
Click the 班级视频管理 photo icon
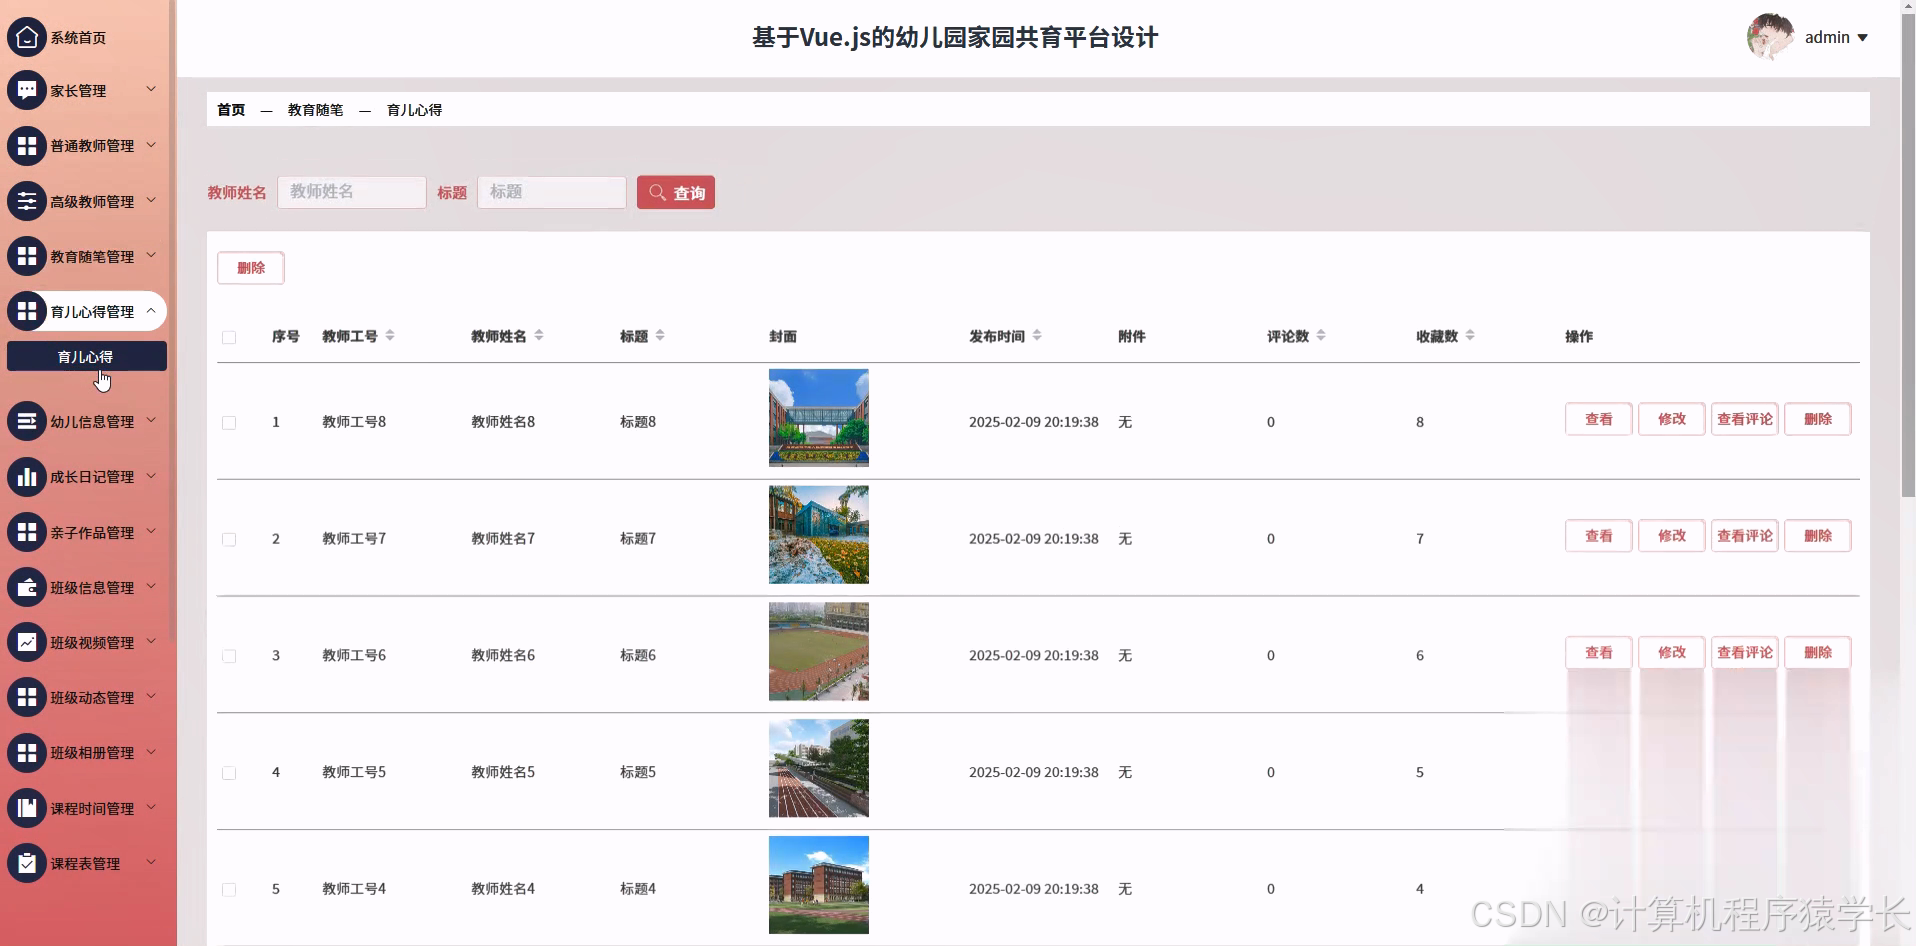[x=27, y=642]
